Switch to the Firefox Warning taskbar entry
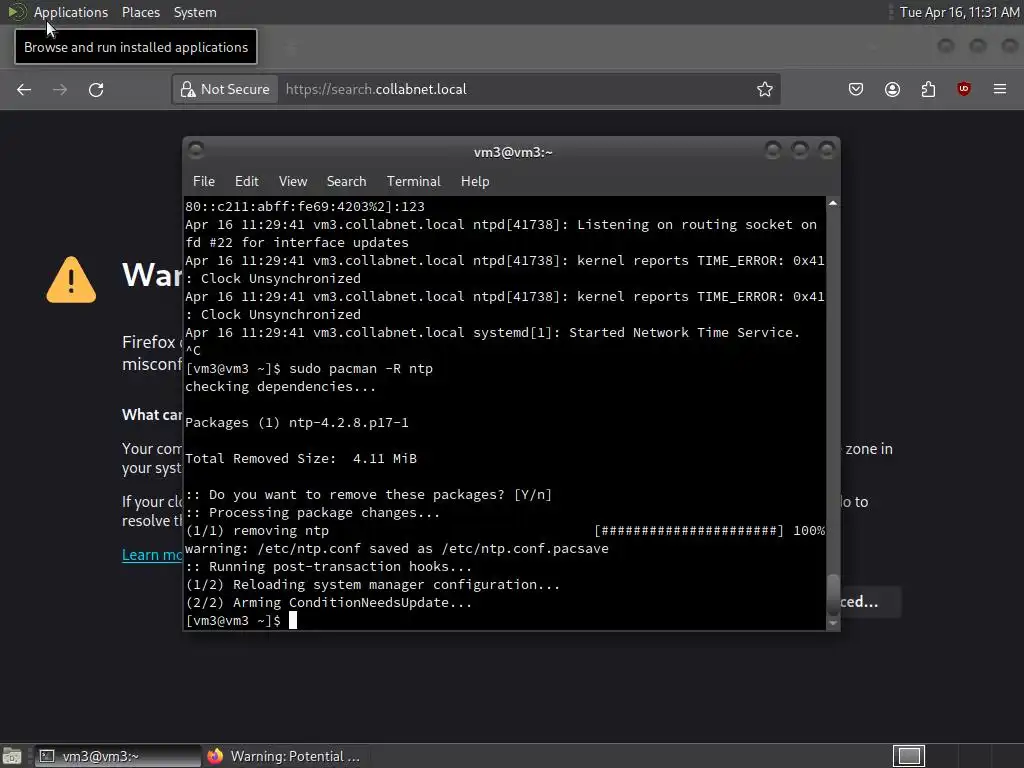This screenshot has height=768, width=1024. [x=285, y=756]
